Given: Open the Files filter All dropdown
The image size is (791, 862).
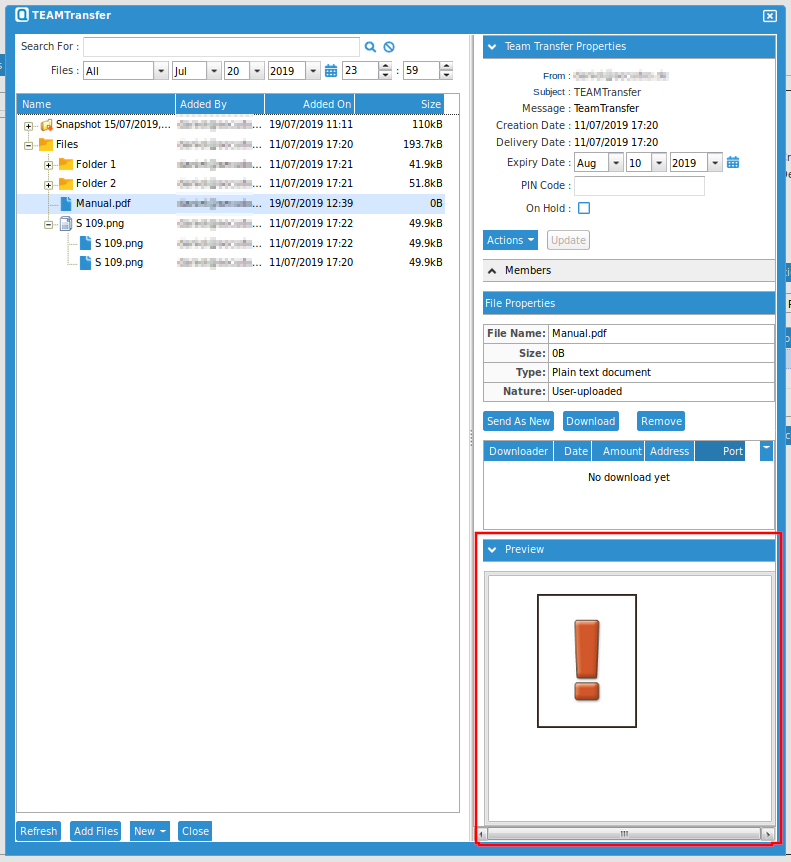Looking at the screenshot, I should point(161,71).
